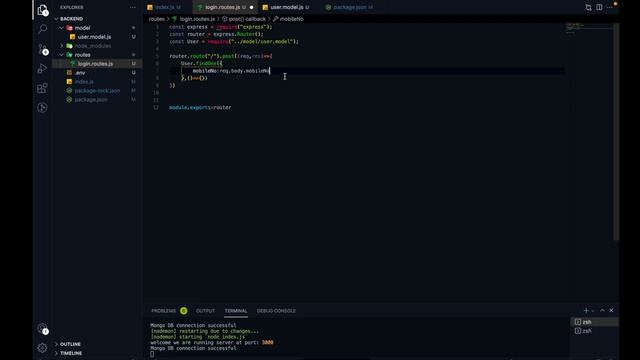
Task: Click the unsaved dot on login.routes.js tab
Action: click(x=251, y=7)
